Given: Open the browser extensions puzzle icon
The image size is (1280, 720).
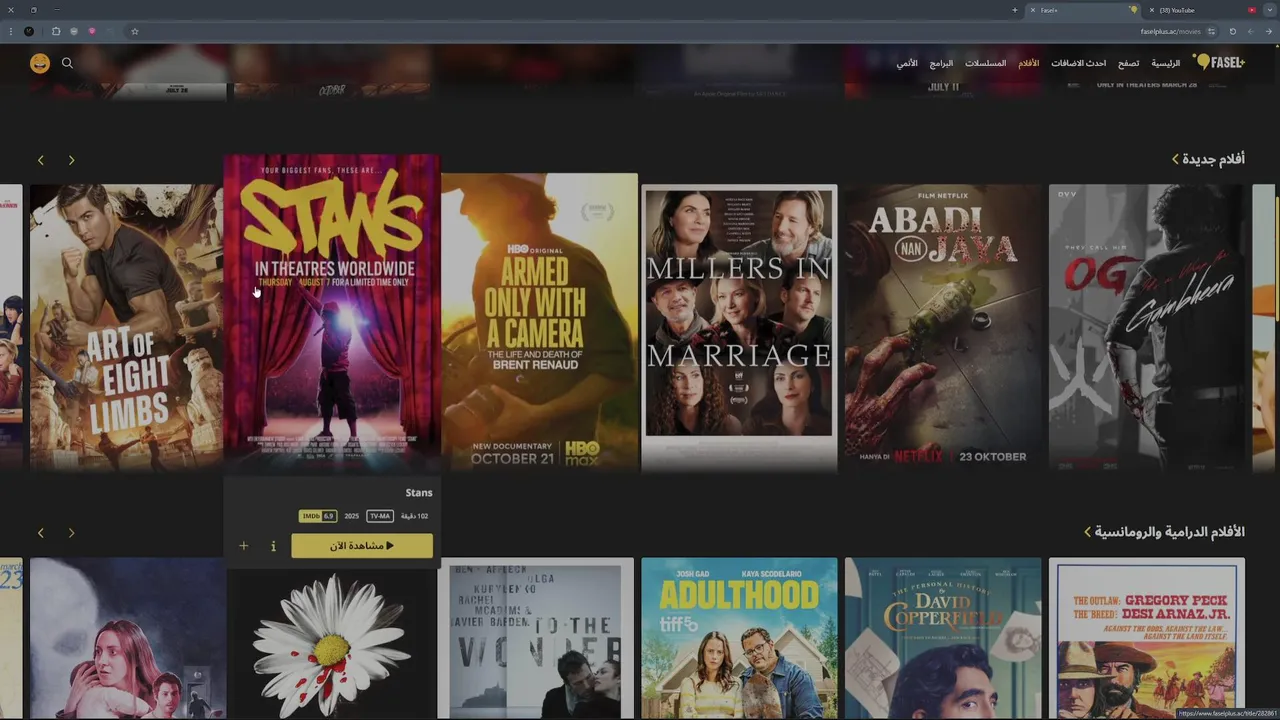Looking at the screenshot, I should pyautogui.click(x=56, y=31).
